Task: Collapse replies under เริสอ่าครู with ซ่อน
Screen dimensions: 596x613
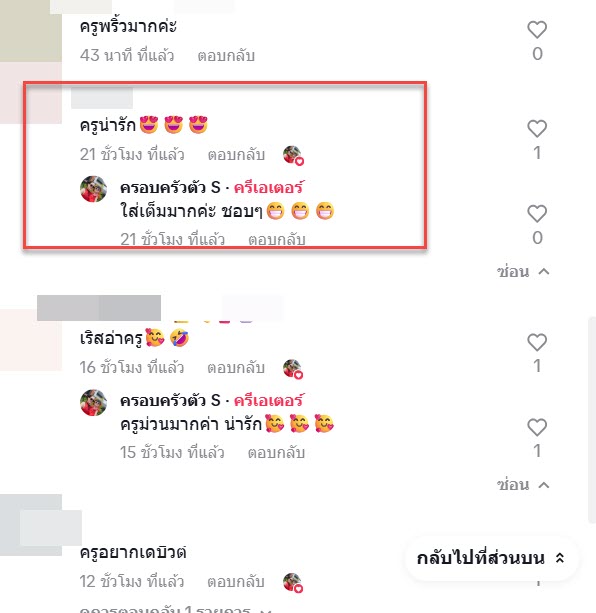Action: pos(523,485)
